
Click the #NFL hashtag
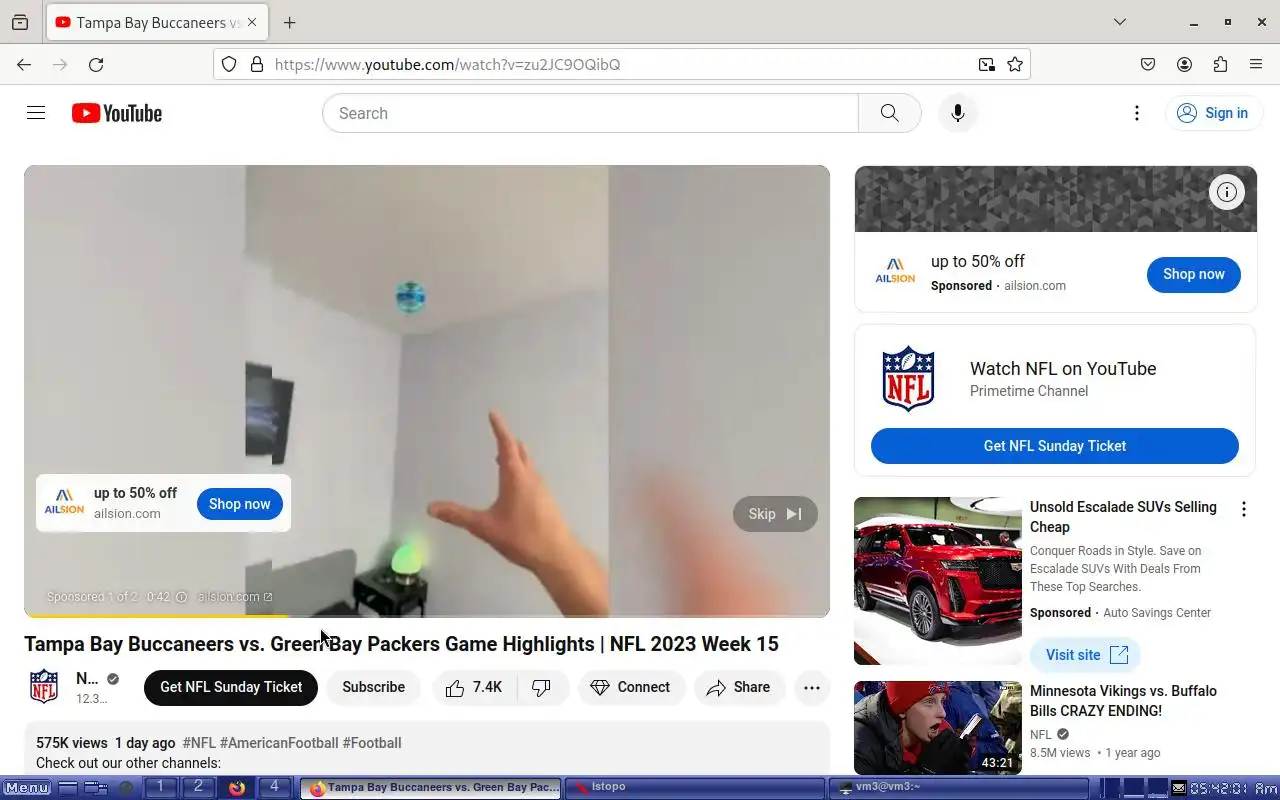(199, 743)
